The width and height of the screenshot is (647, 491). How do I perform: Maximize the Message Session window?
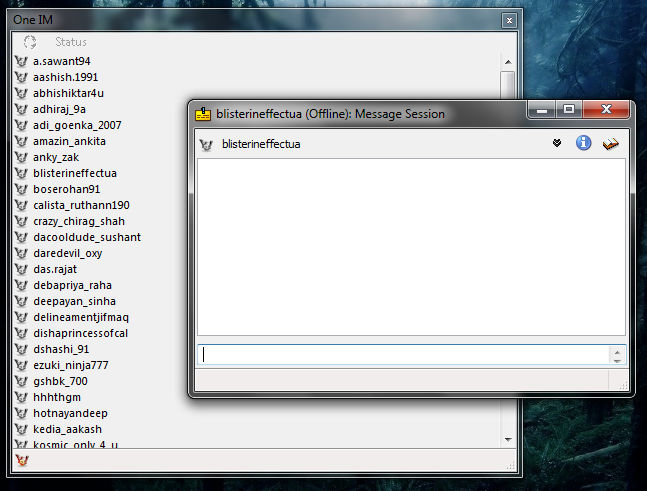[x=569, y=109]
